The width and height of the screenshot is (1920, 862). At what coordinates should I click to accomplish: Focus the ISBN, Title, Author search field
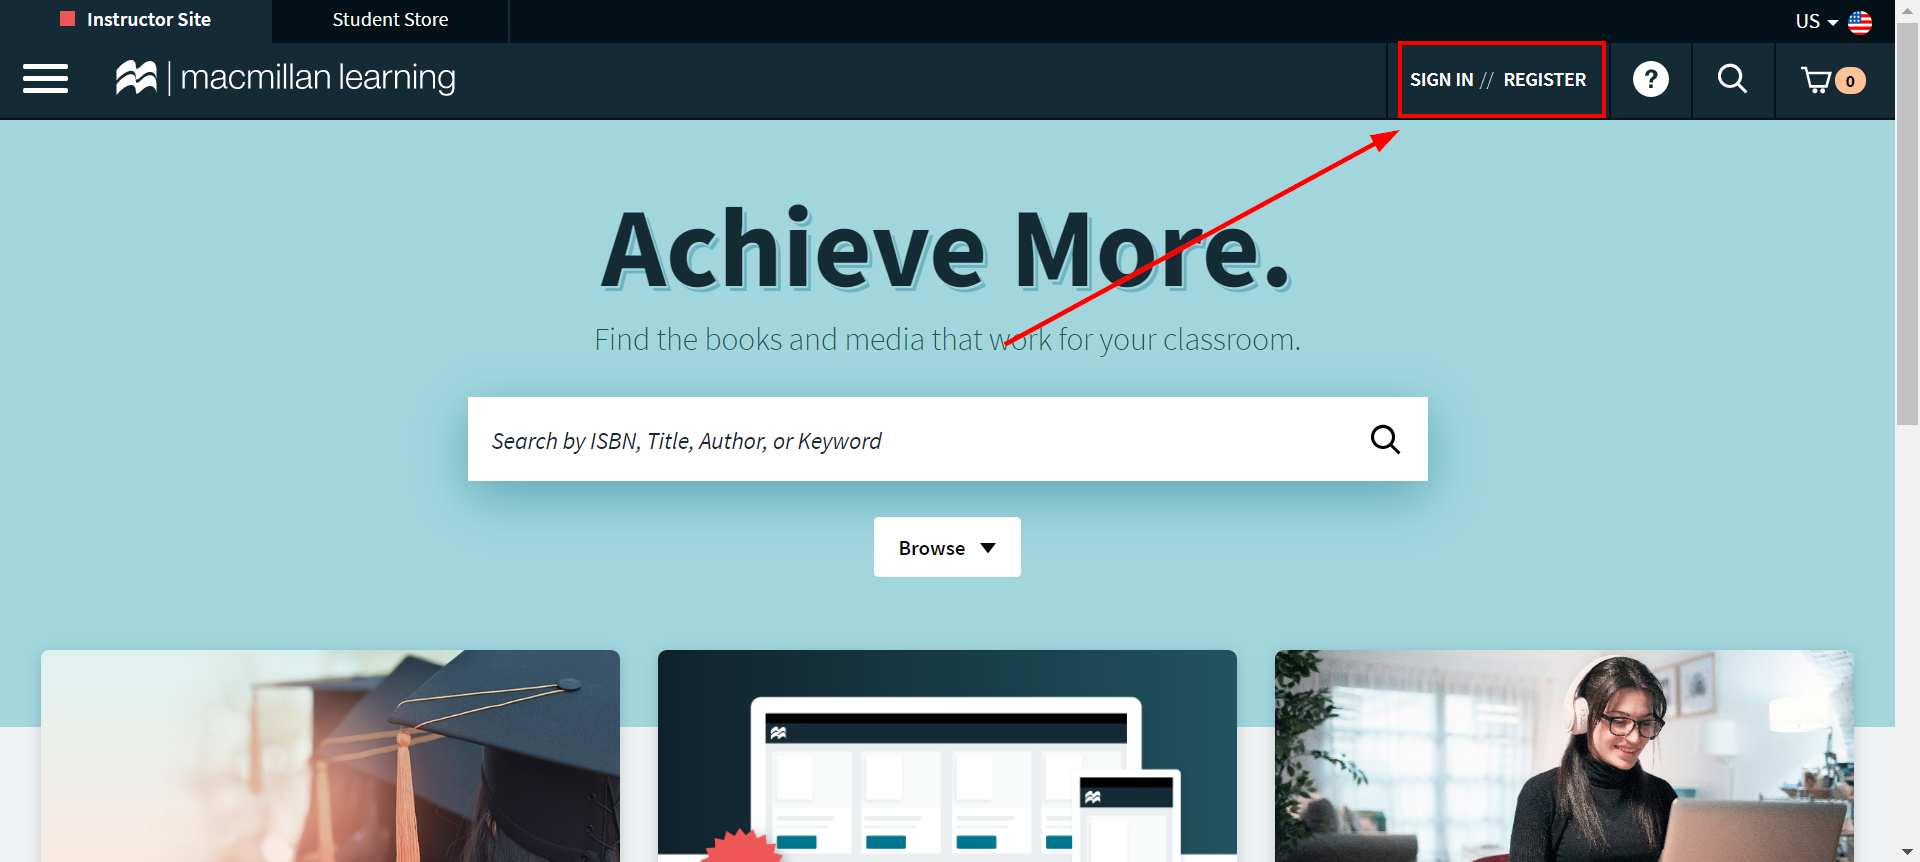pyautogui.click(x=920, y=439)
